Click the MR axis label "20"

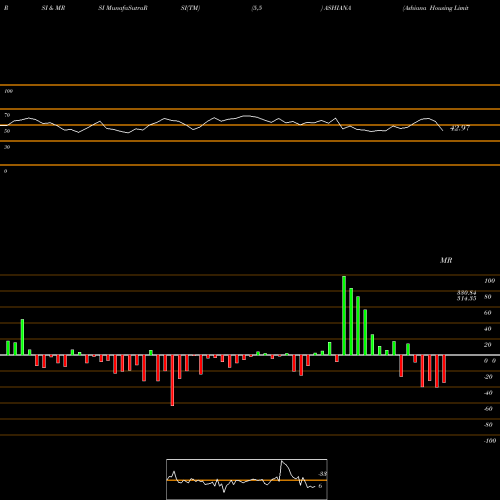(x=488, y=345)
